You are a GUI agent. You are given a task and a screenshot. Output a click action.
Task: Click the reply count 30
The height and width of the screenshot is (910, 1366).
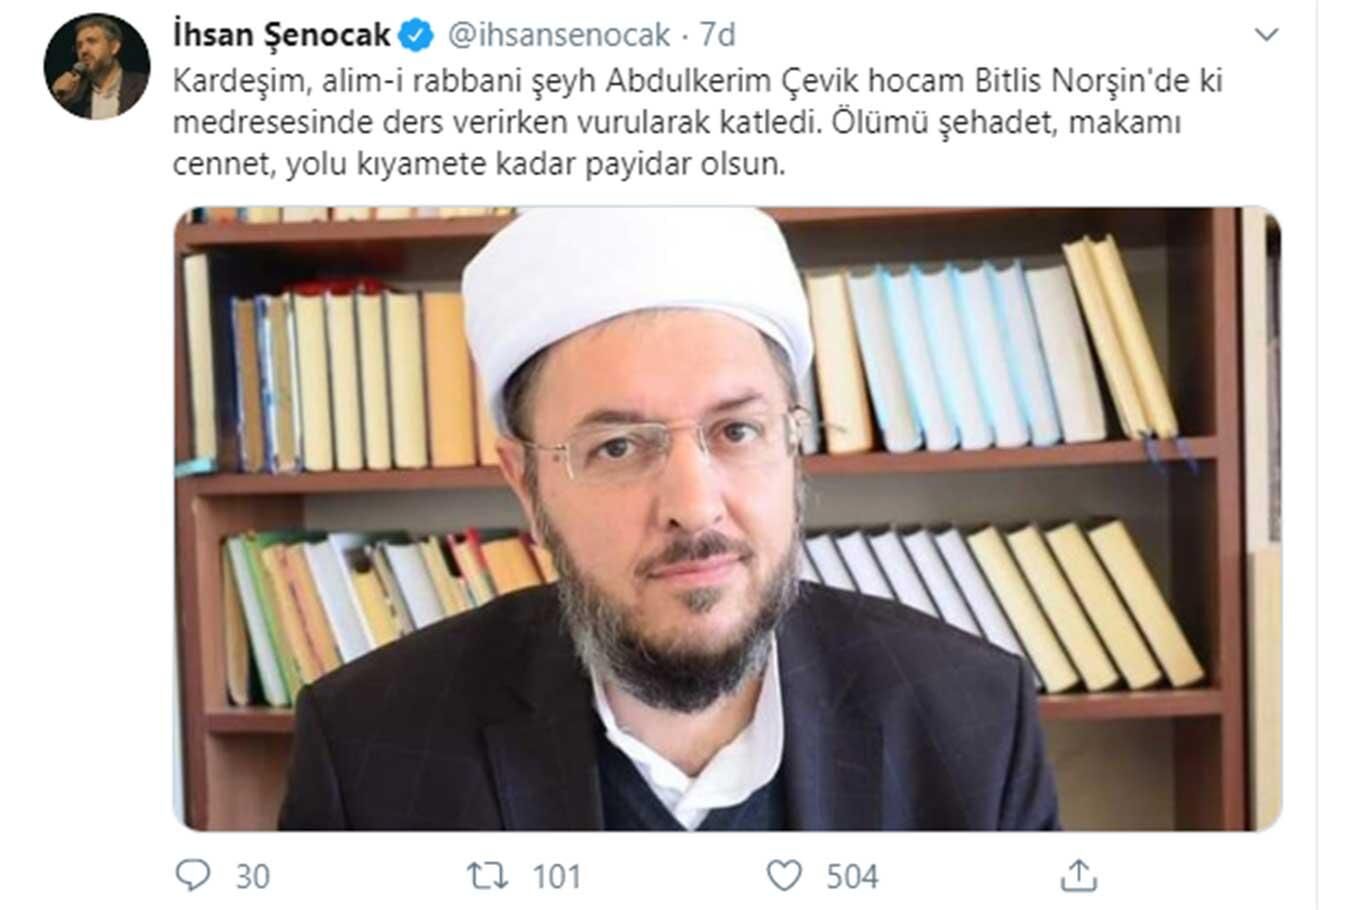(x=253, y=877)
